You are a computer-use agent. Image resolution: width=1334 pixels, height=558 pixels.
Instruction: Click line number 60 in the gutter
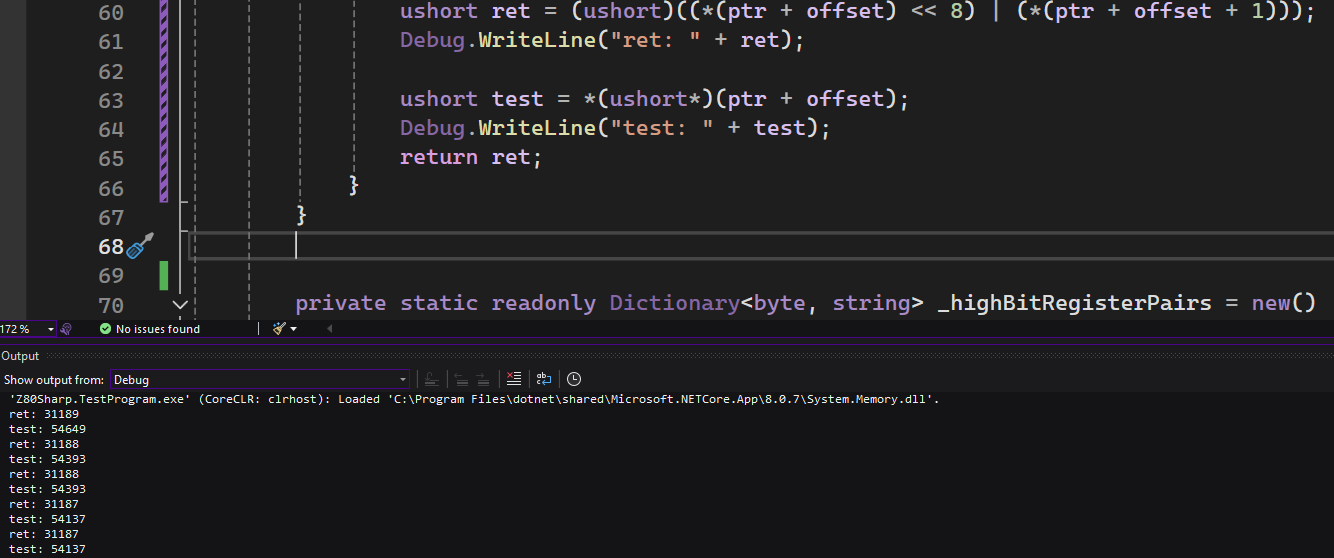tap(111, 12)
